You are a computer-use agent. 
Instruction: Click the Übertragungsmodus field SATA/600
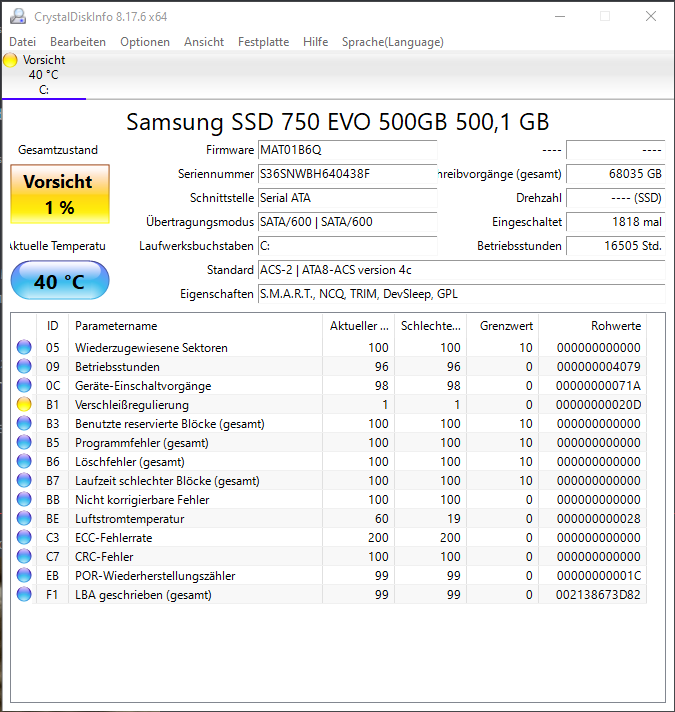tap(348, 222)
